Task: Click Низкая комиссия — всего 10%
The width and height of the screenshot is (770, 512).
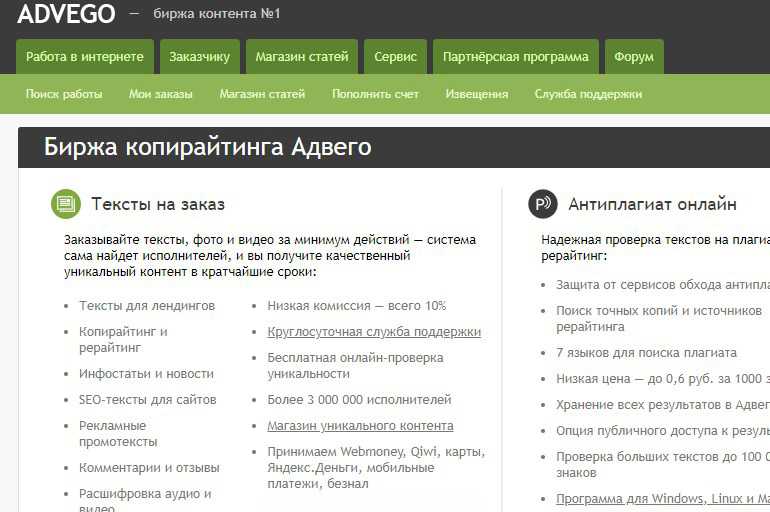Action: (x=357, y=306)
